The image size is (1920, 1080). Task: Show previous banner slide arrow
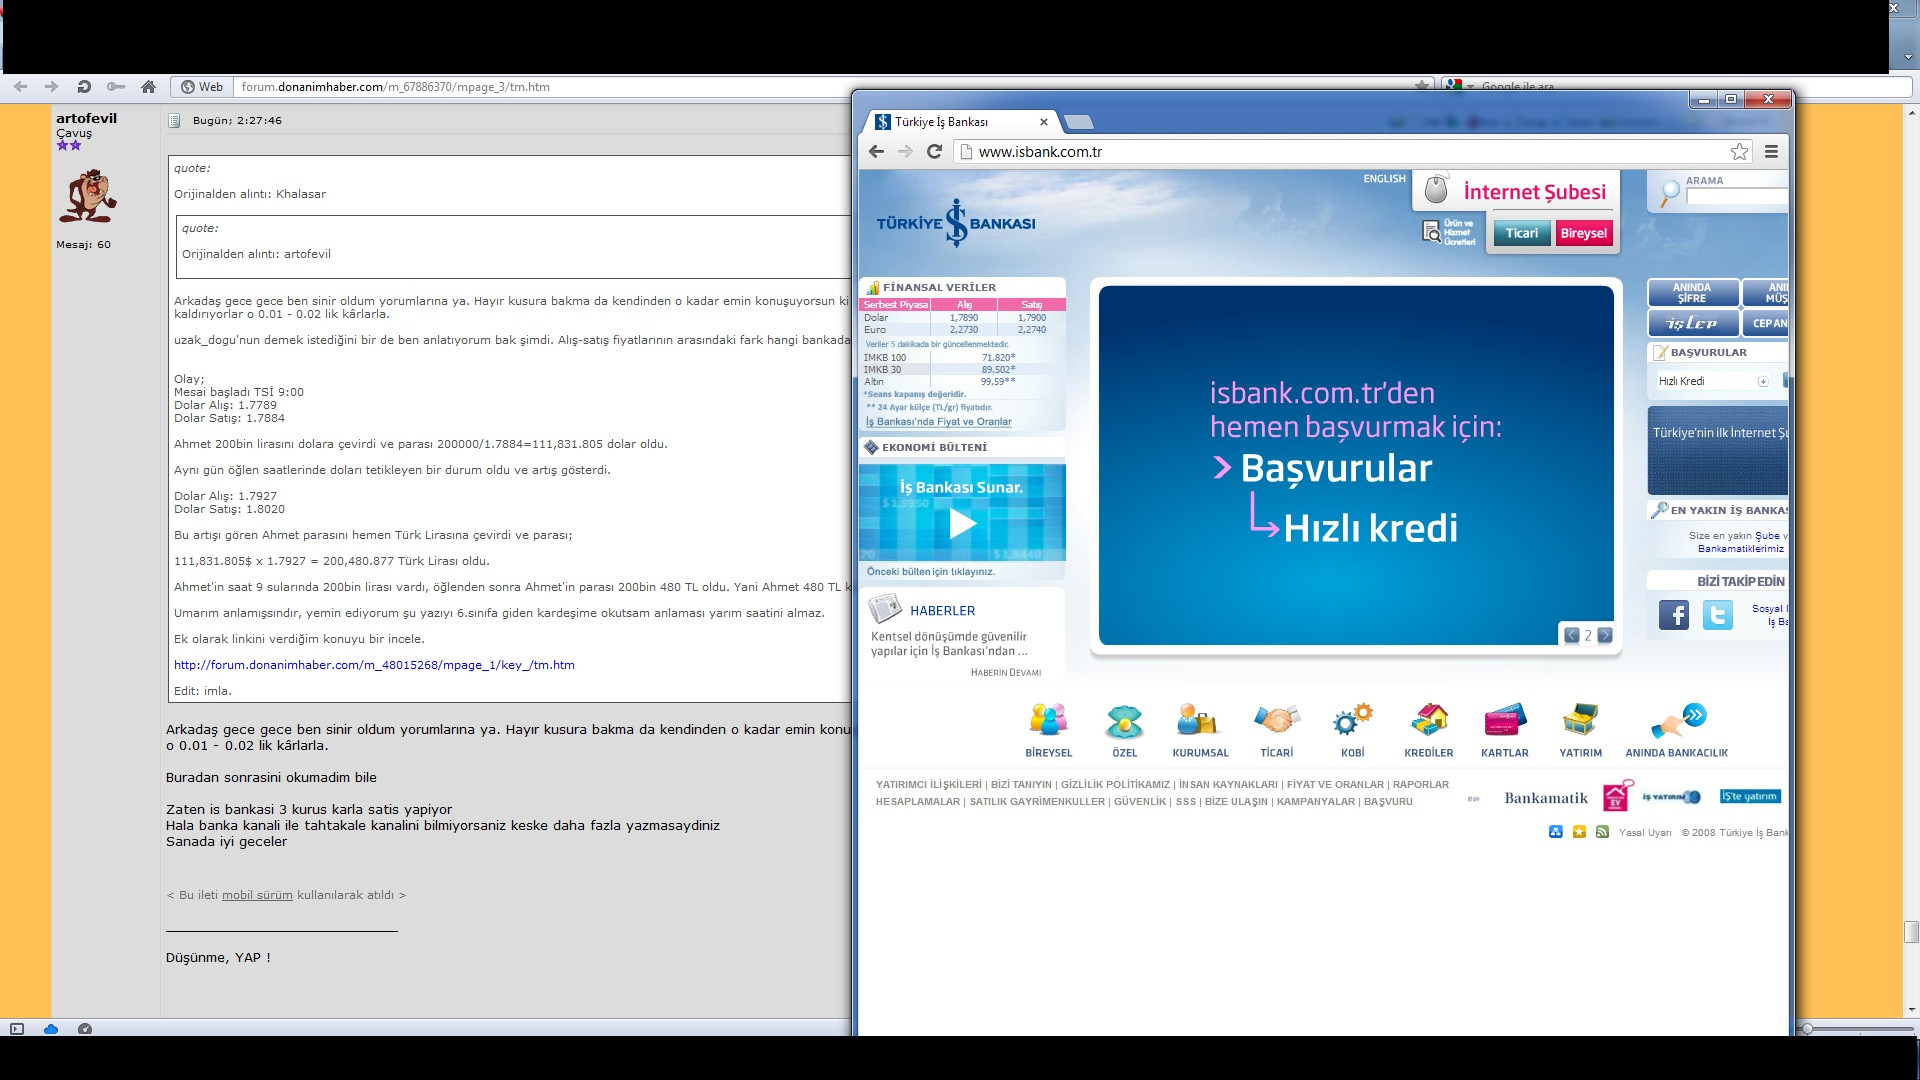click(x=1572, y=635)
